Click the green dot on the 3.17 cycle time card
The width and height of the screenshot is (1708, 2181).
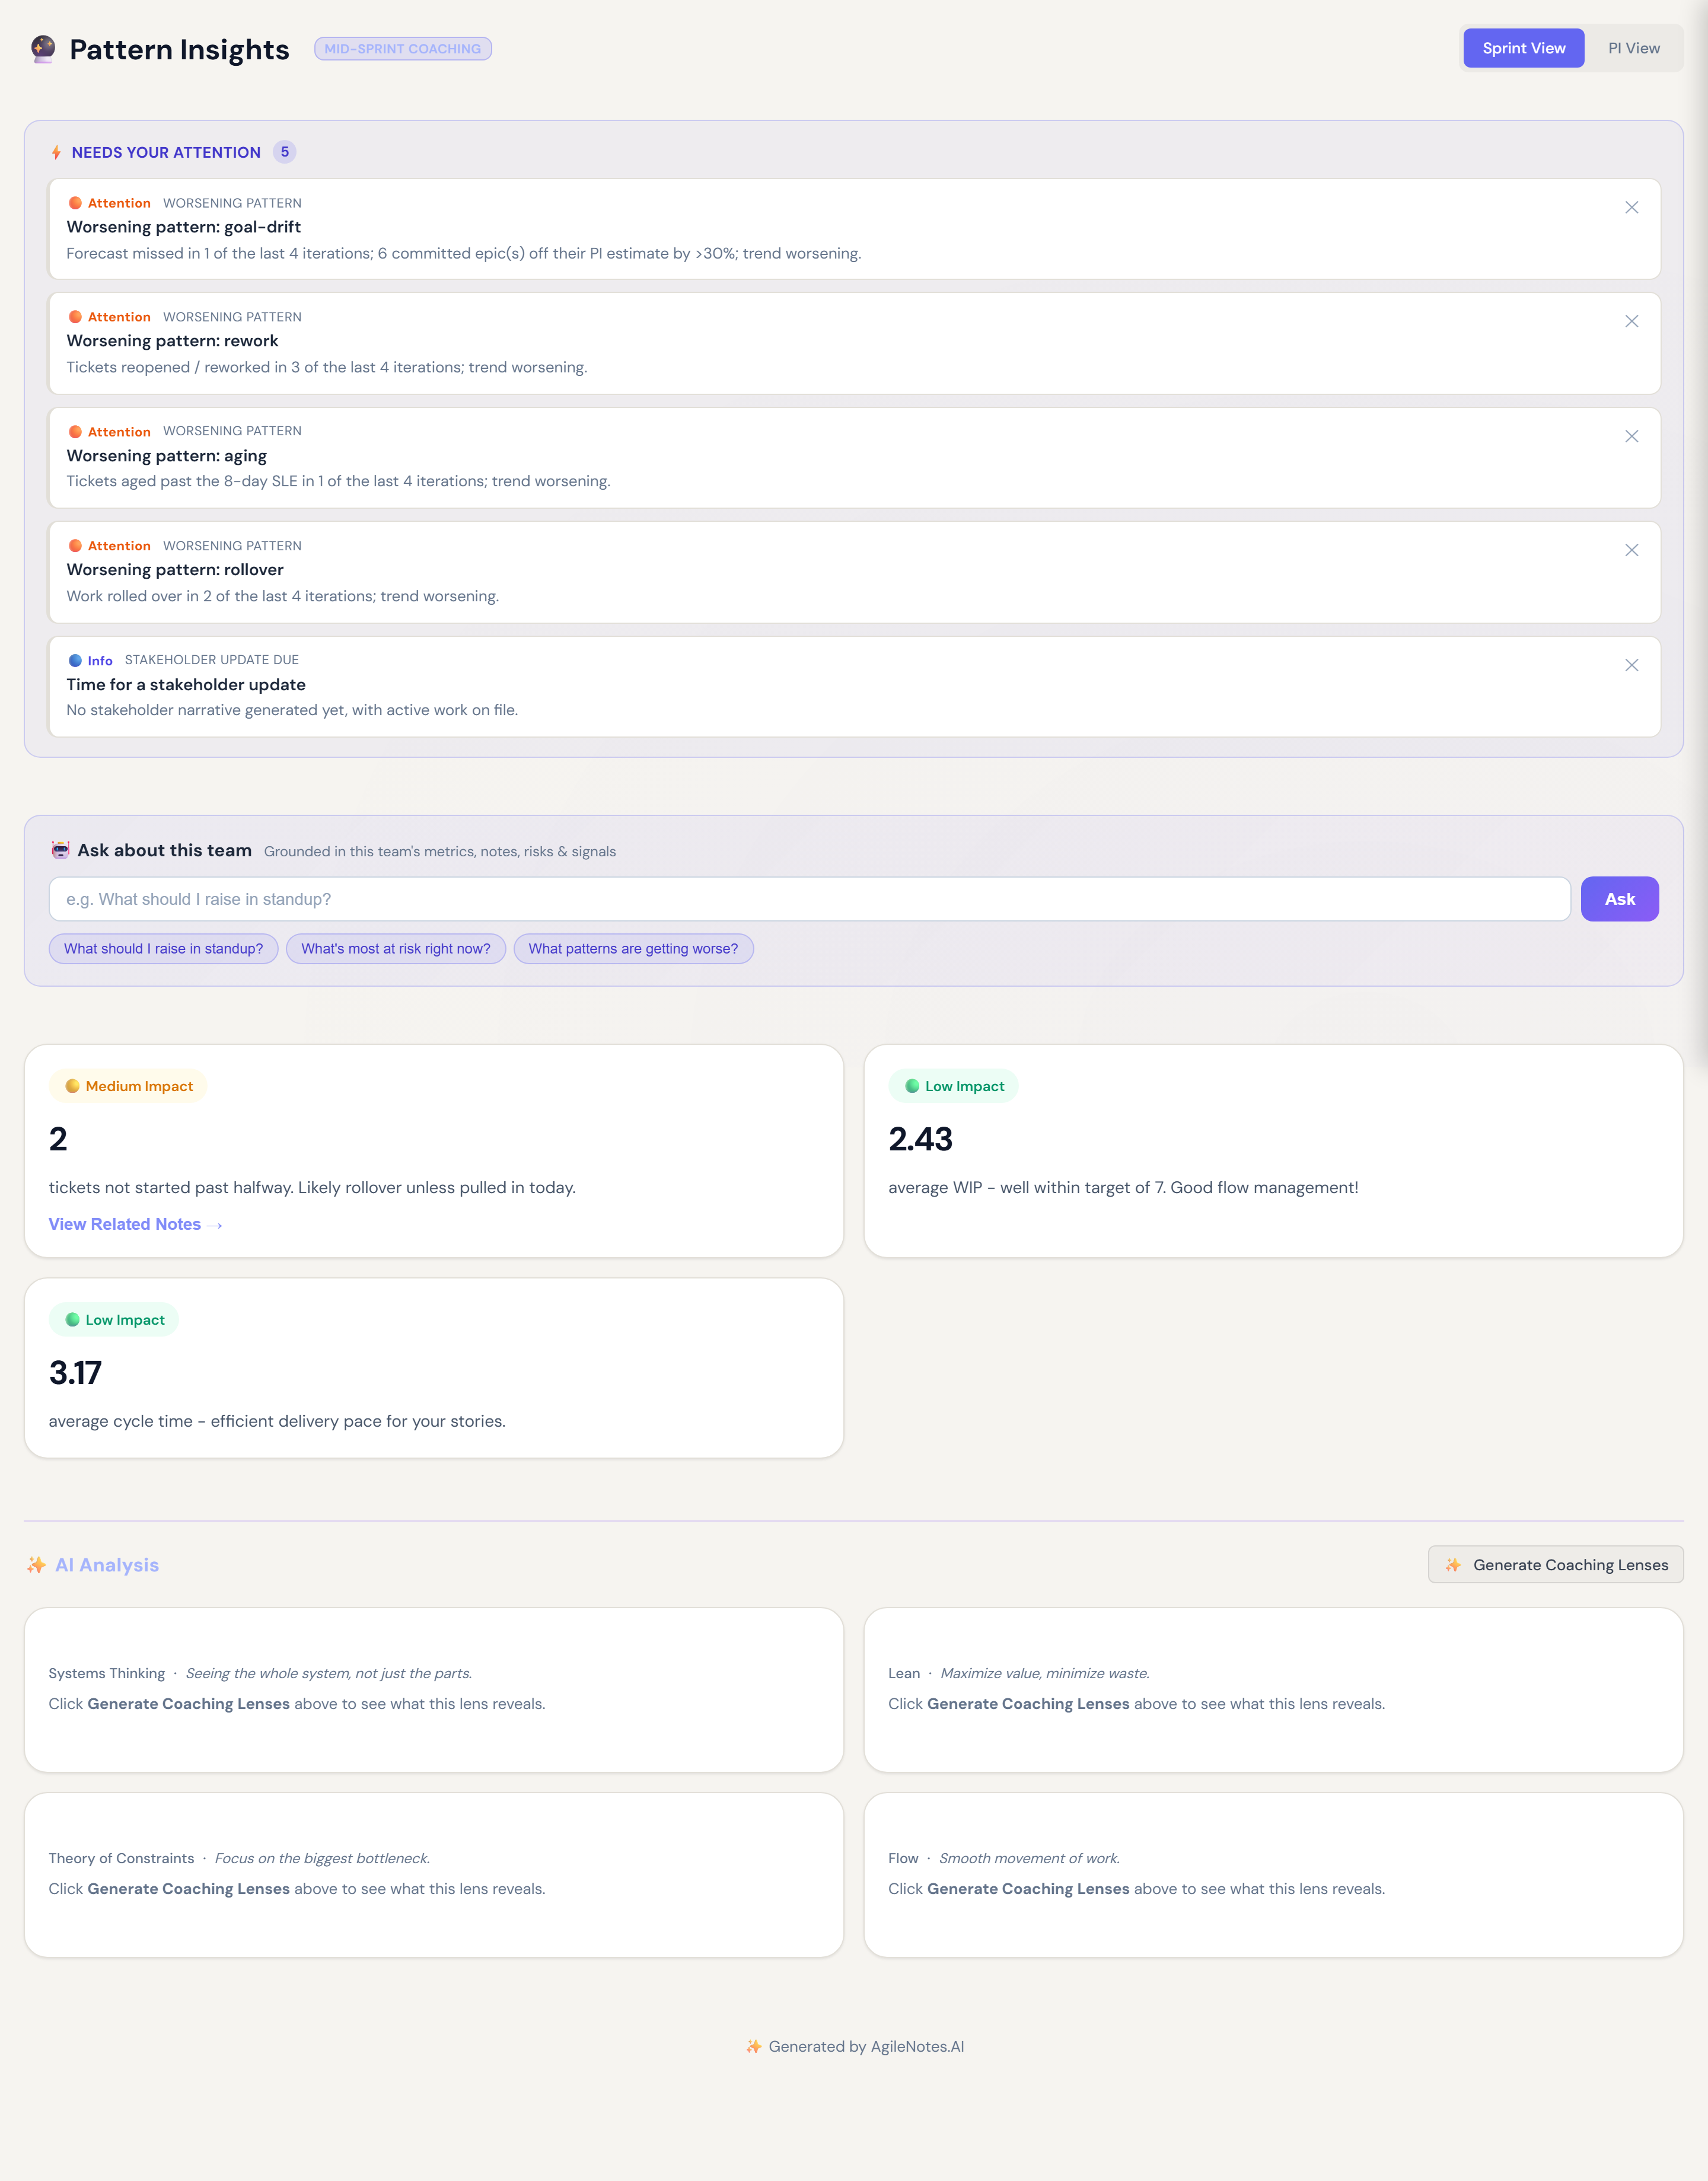coord(72,1320)
